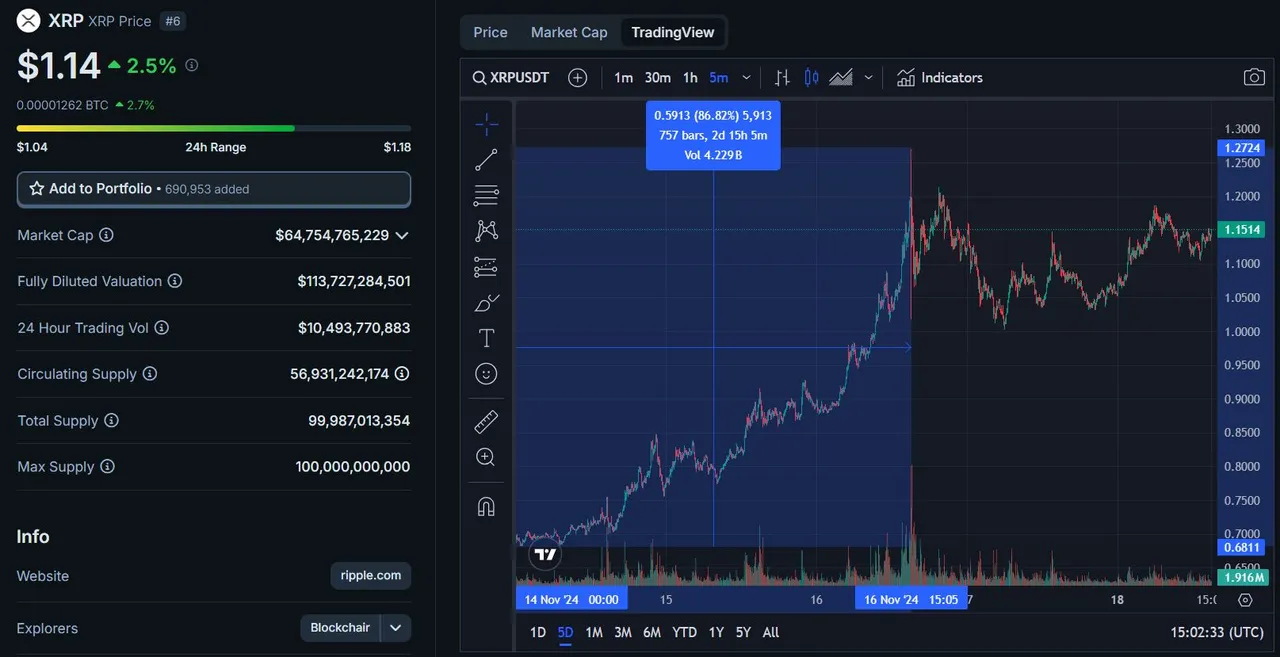Show Circulating Supply label info icon
The image size is (1280, 657).
click(150, 374)
